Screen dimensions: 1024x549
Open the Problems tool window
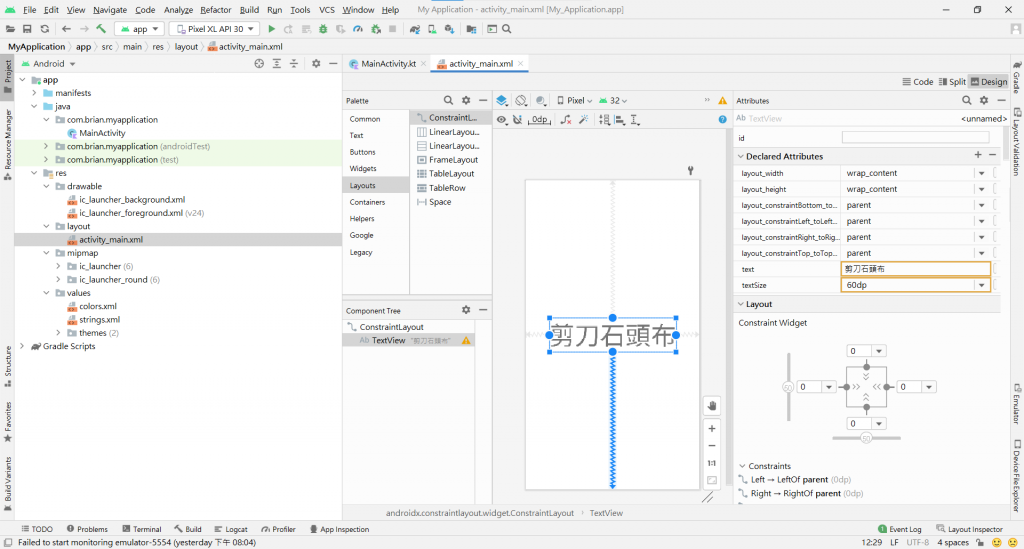point(87,529)
